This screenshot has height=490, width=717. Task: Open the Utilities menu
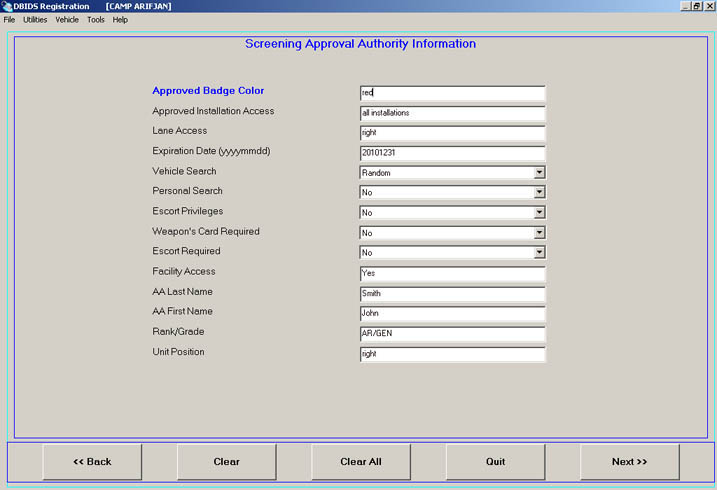35,19
